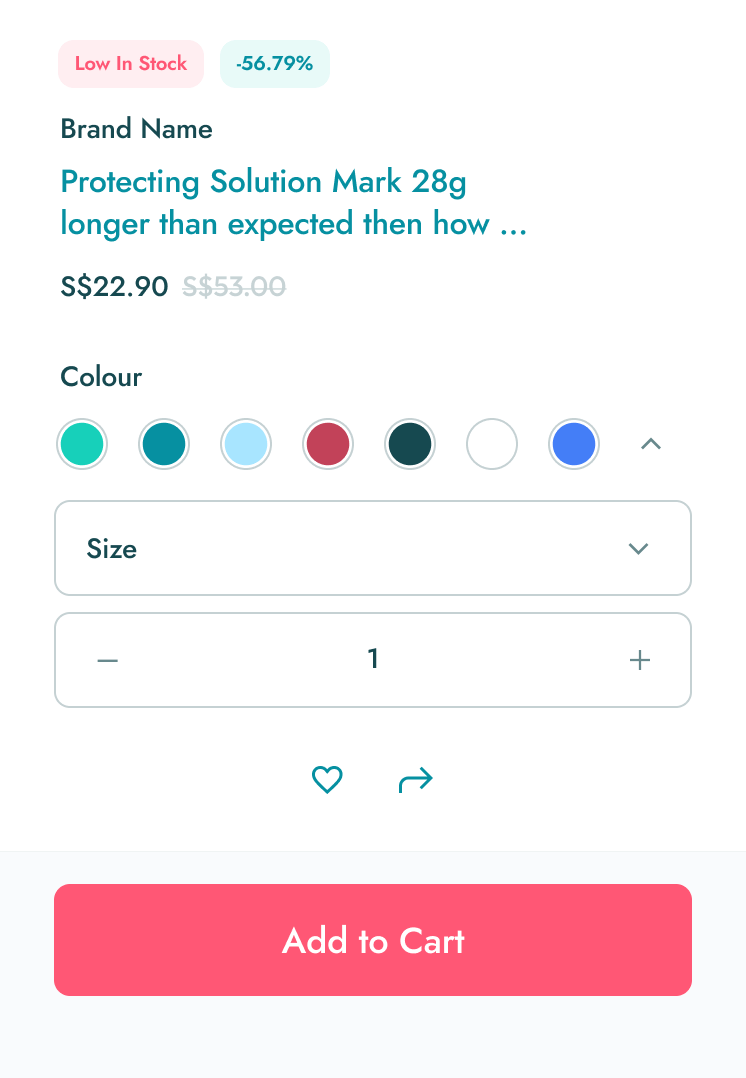Increase quantity with plus icon
The height and width of the screenshot is (1078, 746).
(640, 660)
